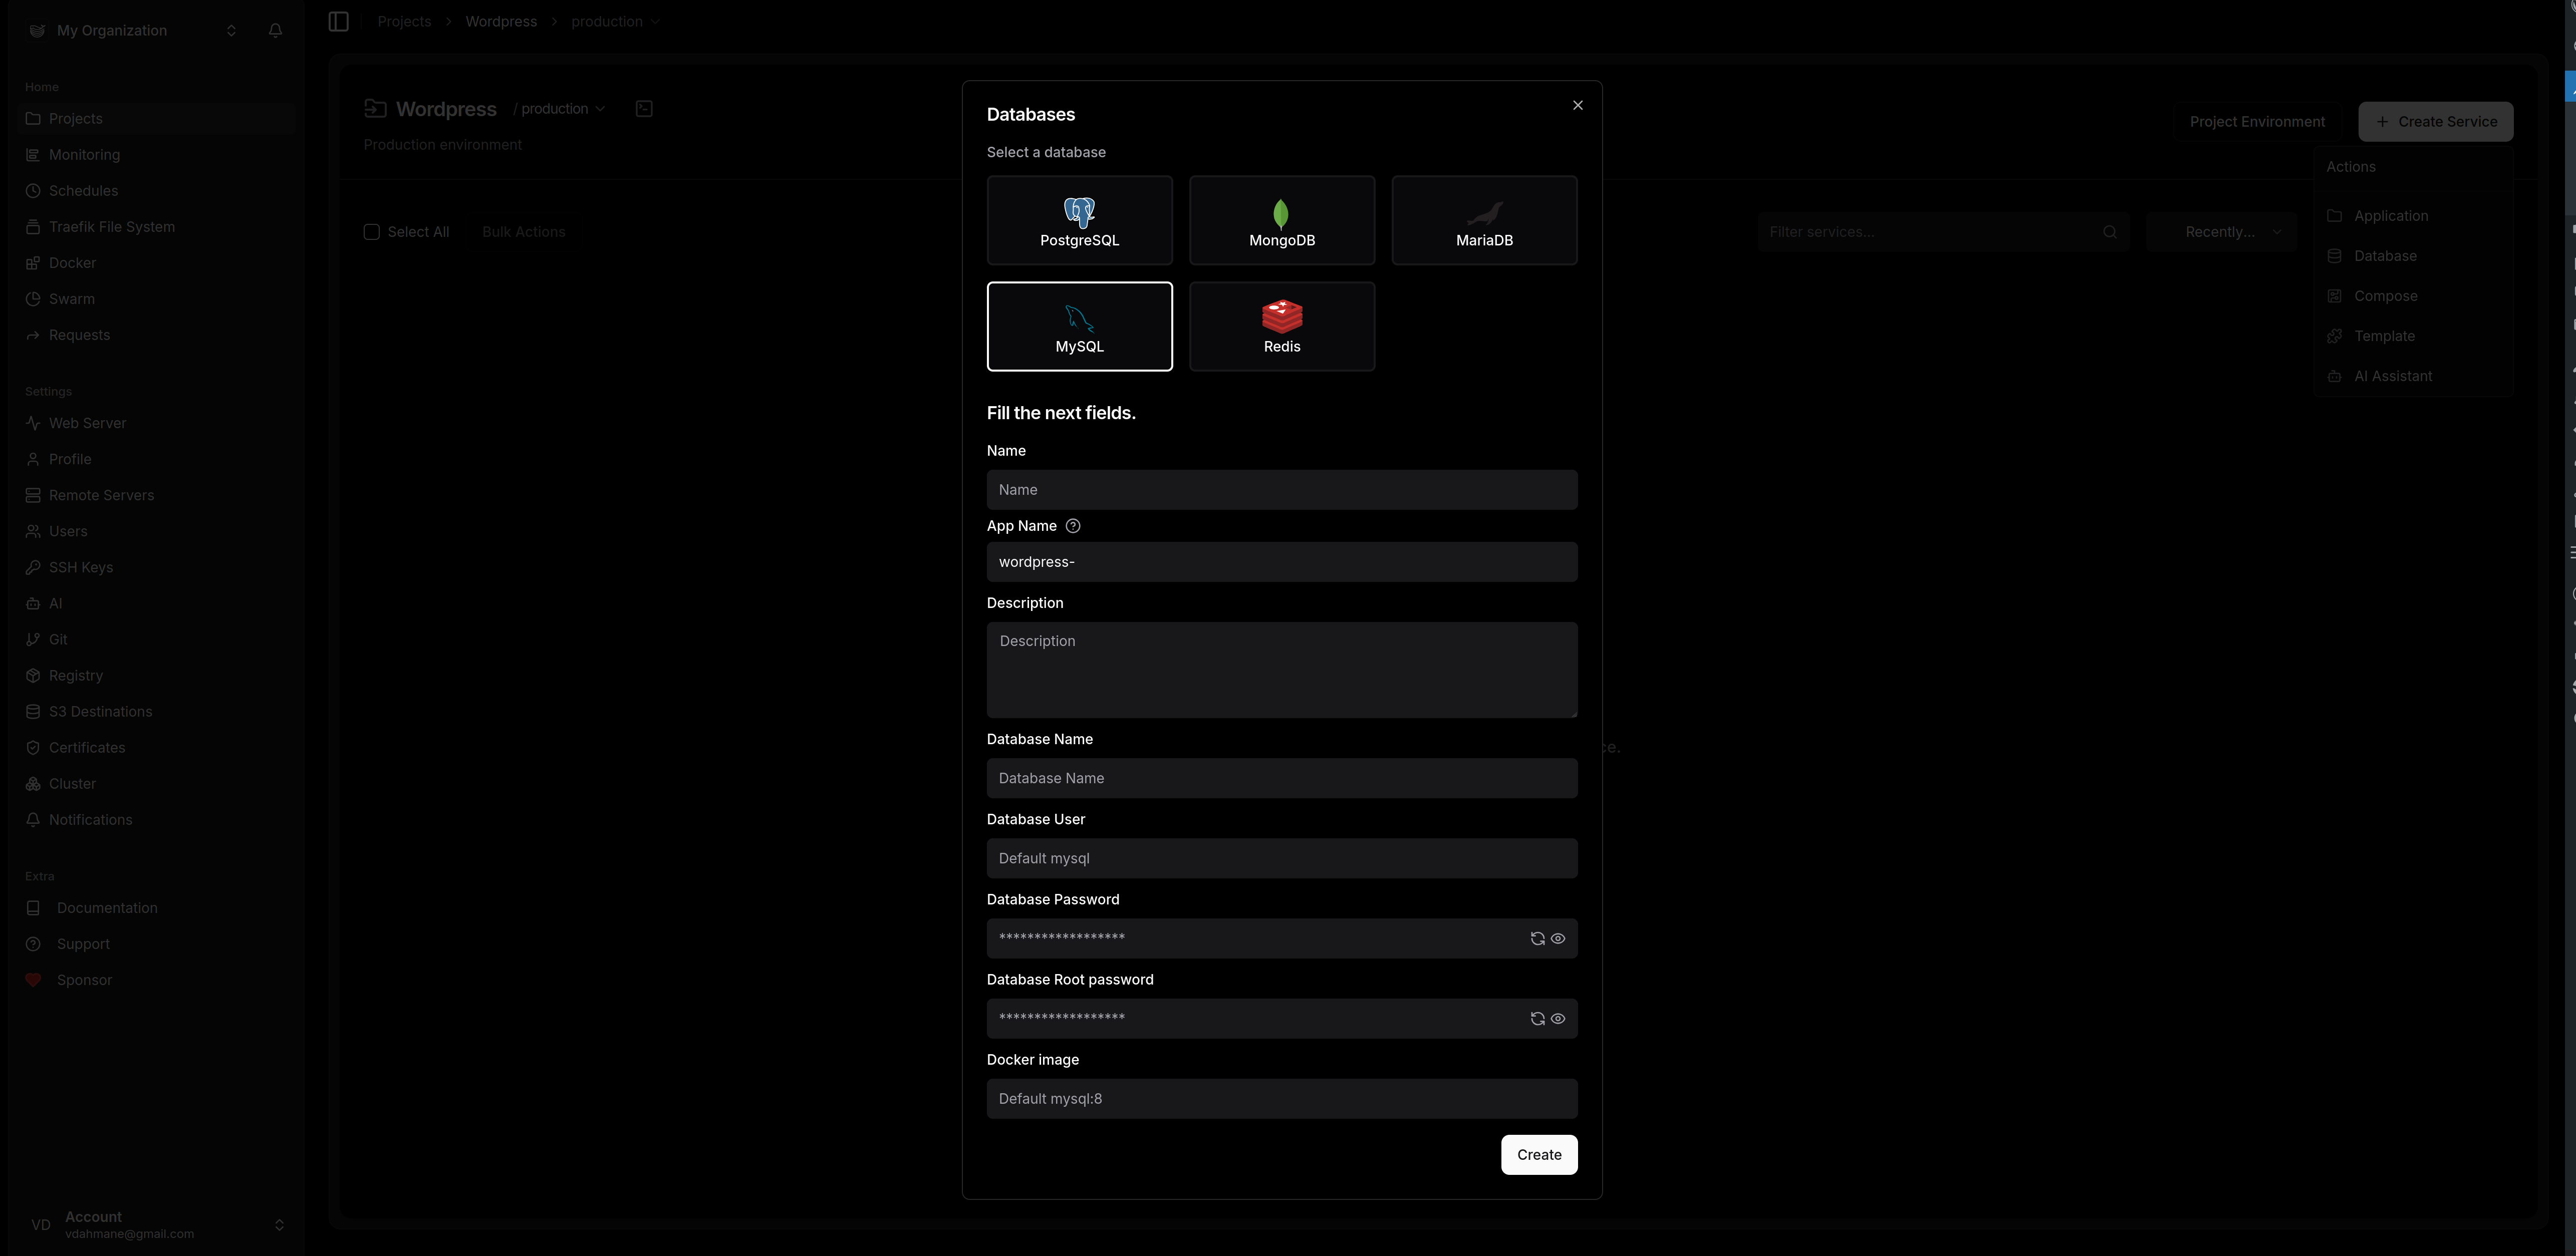2576x1256 pixels.
Task: Open Docker in the sidebar
Action: (x=72, y=263)
